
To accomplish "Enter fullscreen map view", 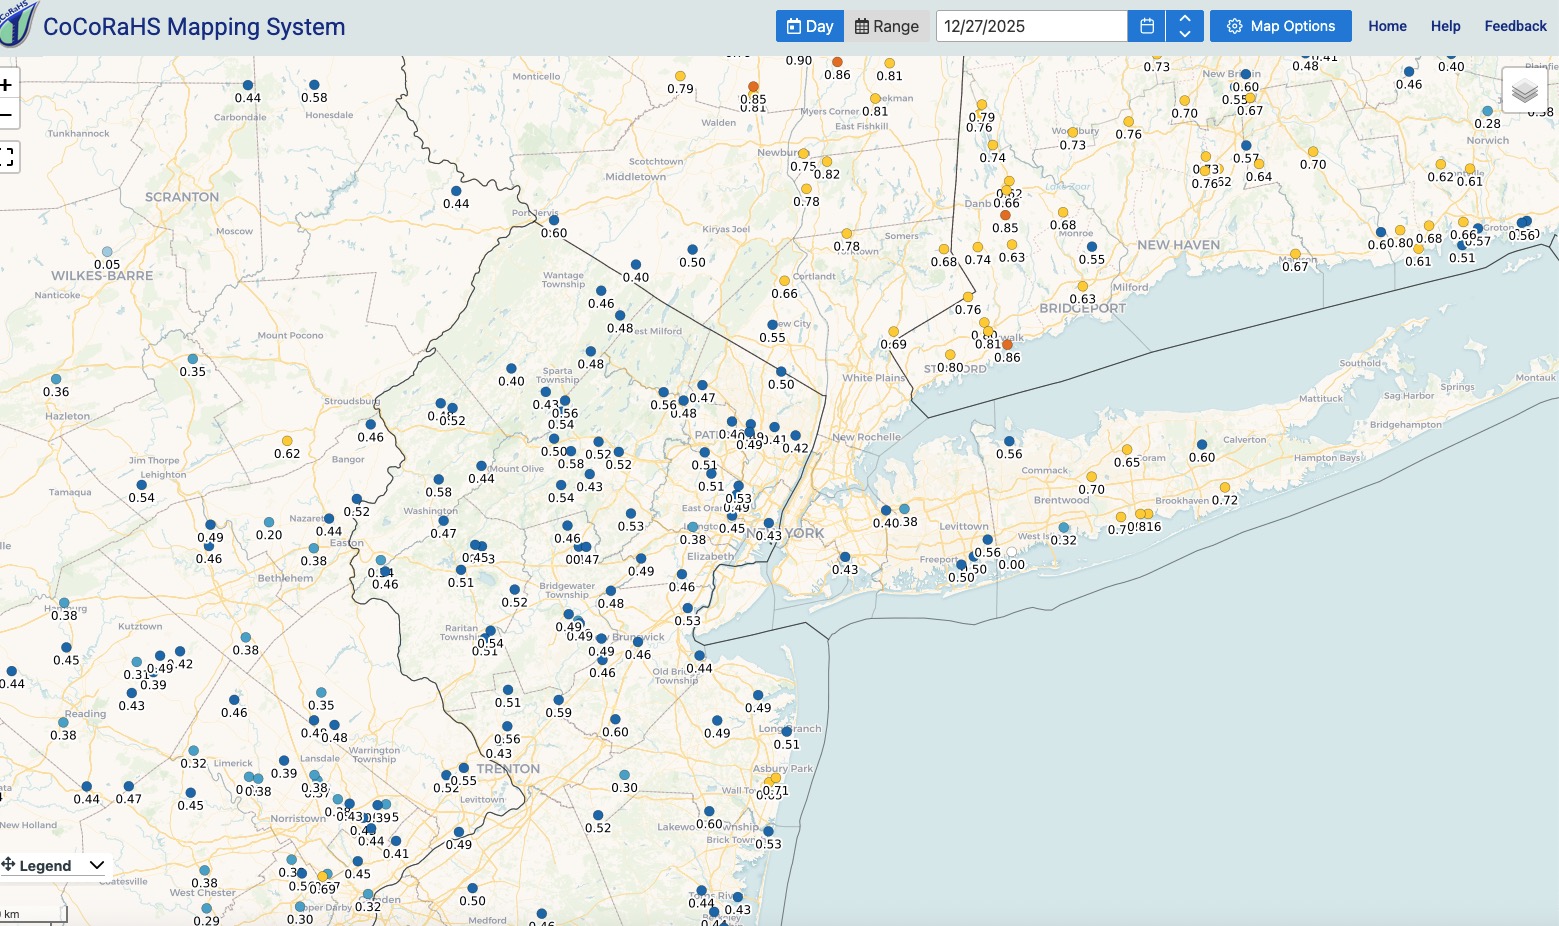I will [x=6, y=156].
